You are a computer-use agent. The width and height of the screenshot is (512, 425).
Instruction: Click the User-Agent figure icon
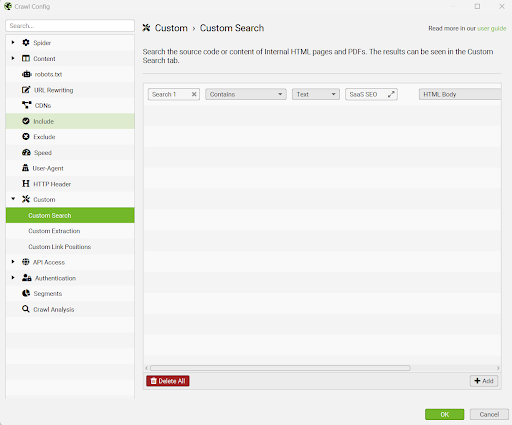25,168
